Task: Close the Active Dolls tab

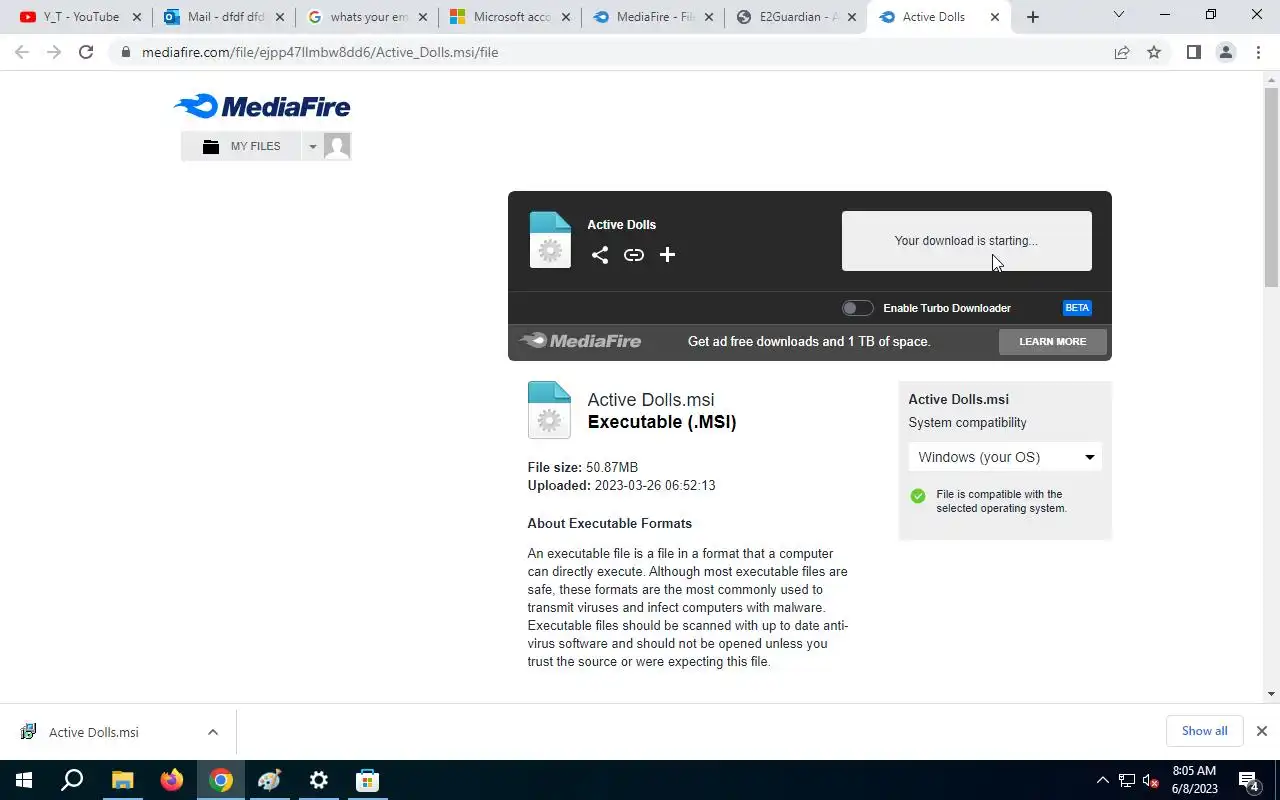Action: coord(995,17)
